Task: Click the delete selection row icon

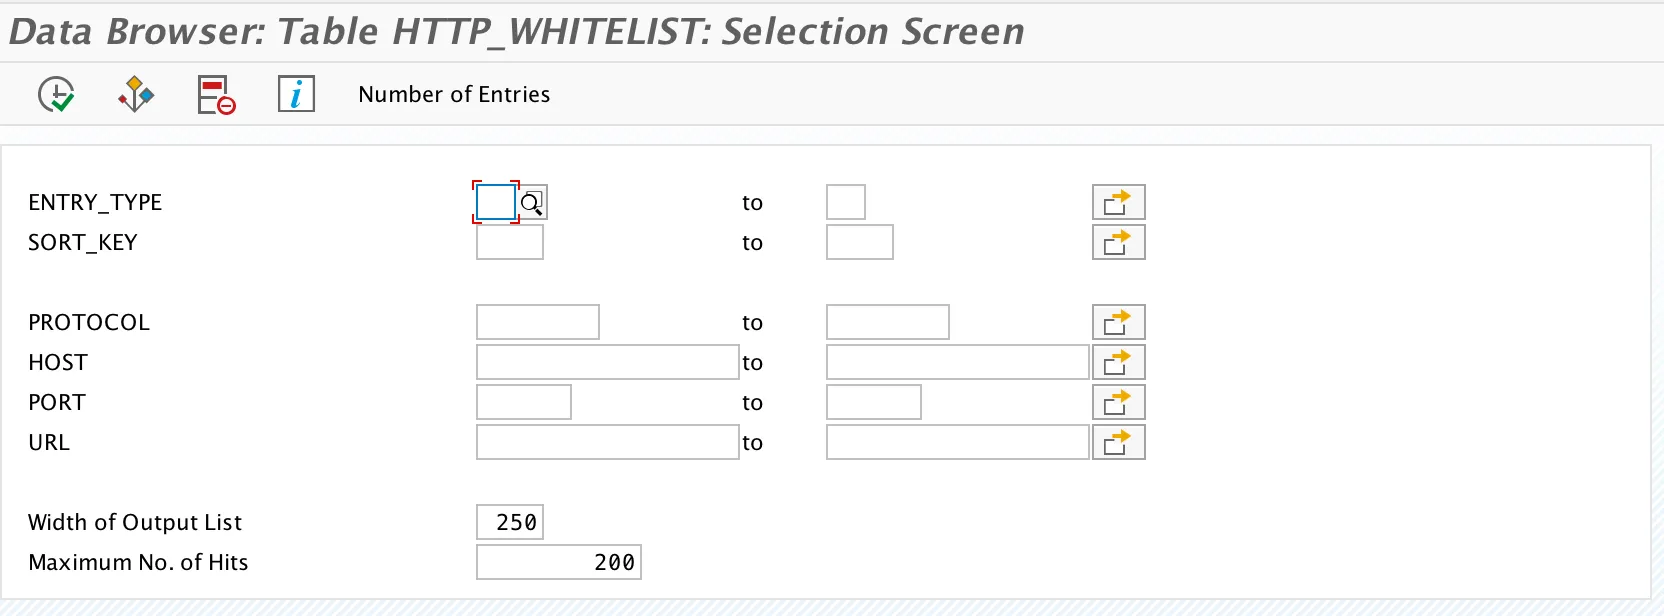Action: pyautogui.click(x=216, y=95)
